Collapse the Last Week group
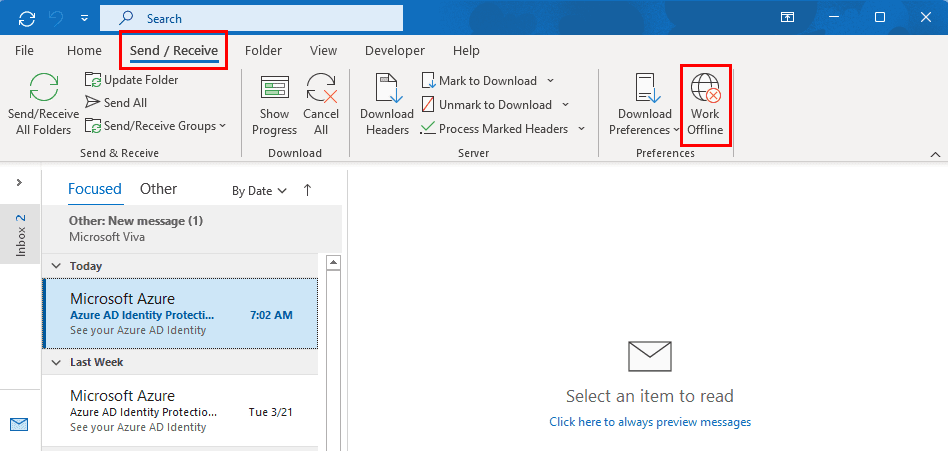The width and height of the screenshot is (948, 451). (57, 362)
